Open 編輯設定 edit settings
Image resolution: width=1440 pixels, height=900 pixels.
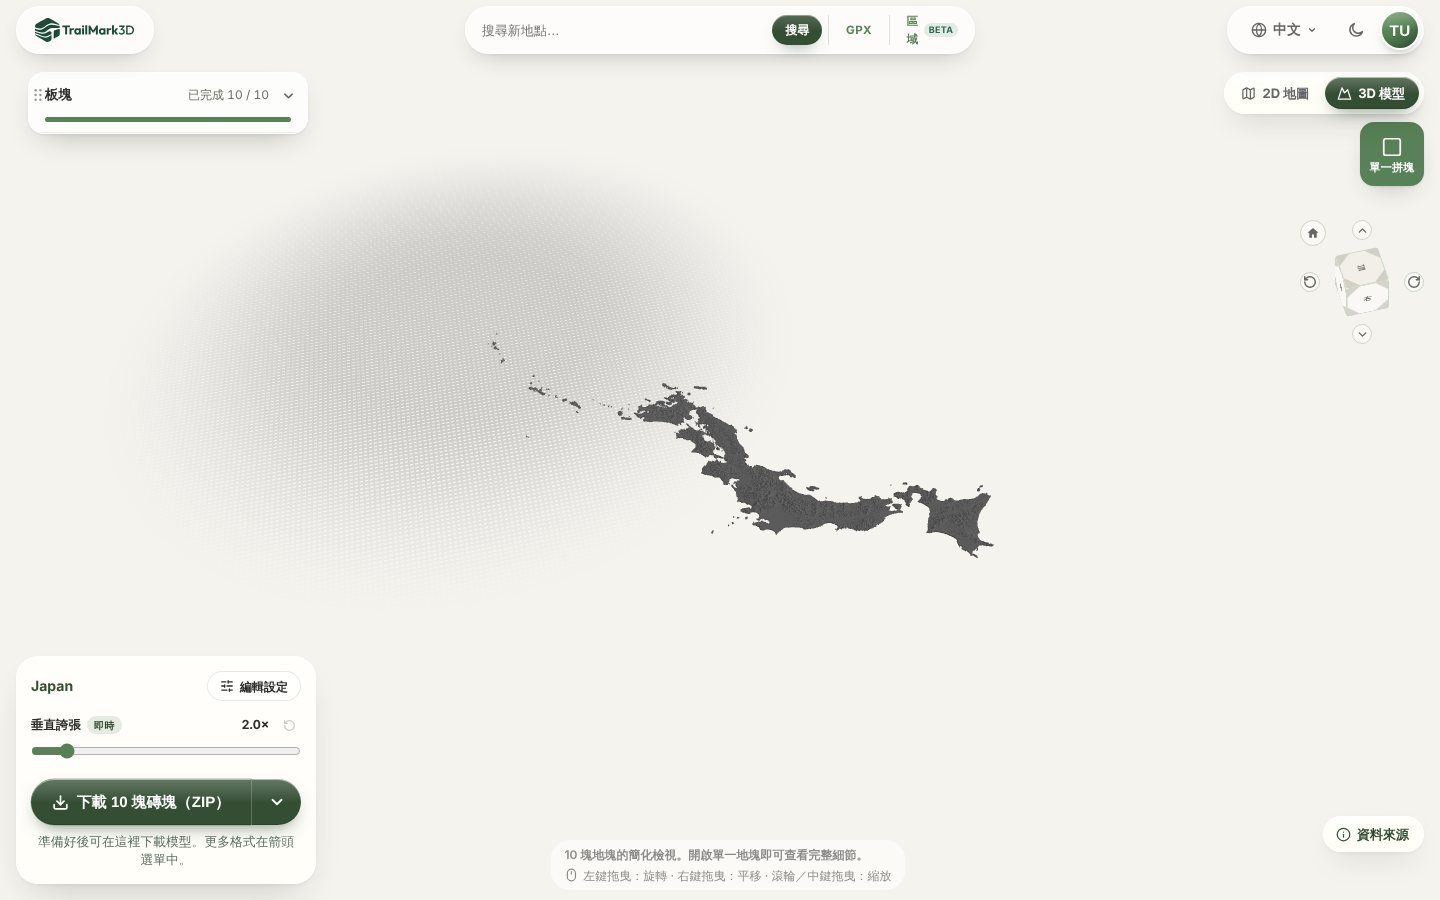[x=254, y=686]
